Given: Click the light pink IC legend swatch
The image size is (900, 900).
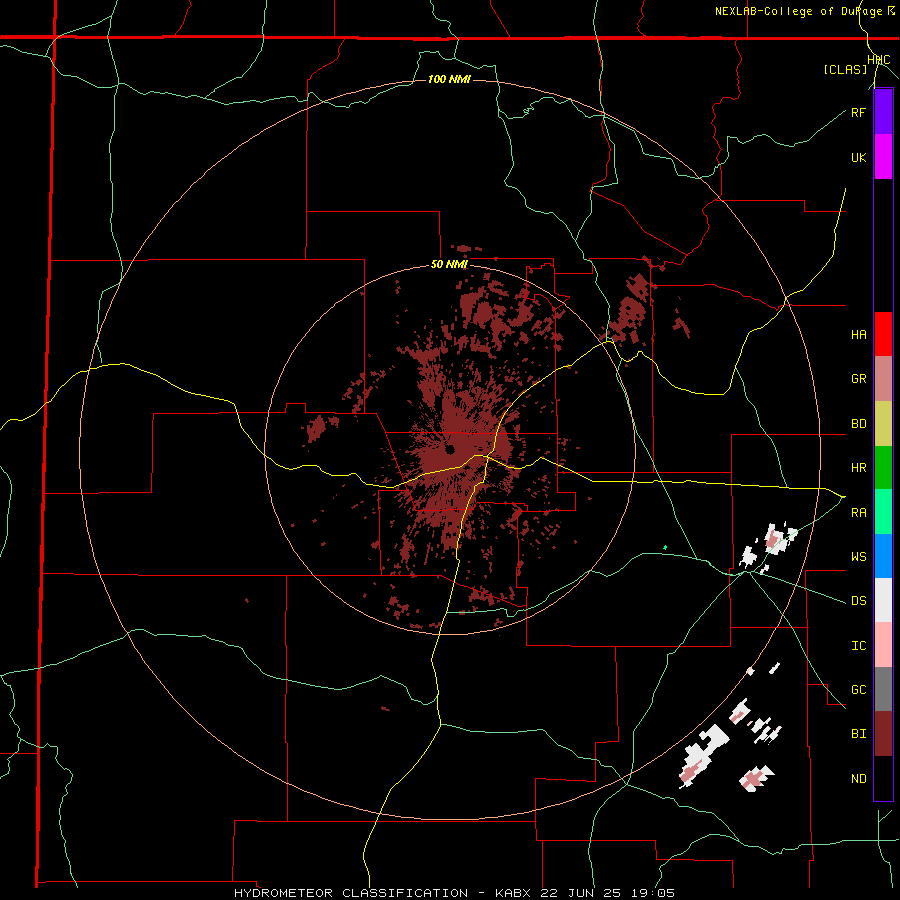Looking at the screenshot, I should pyautogui.click(x=883, y=645).
